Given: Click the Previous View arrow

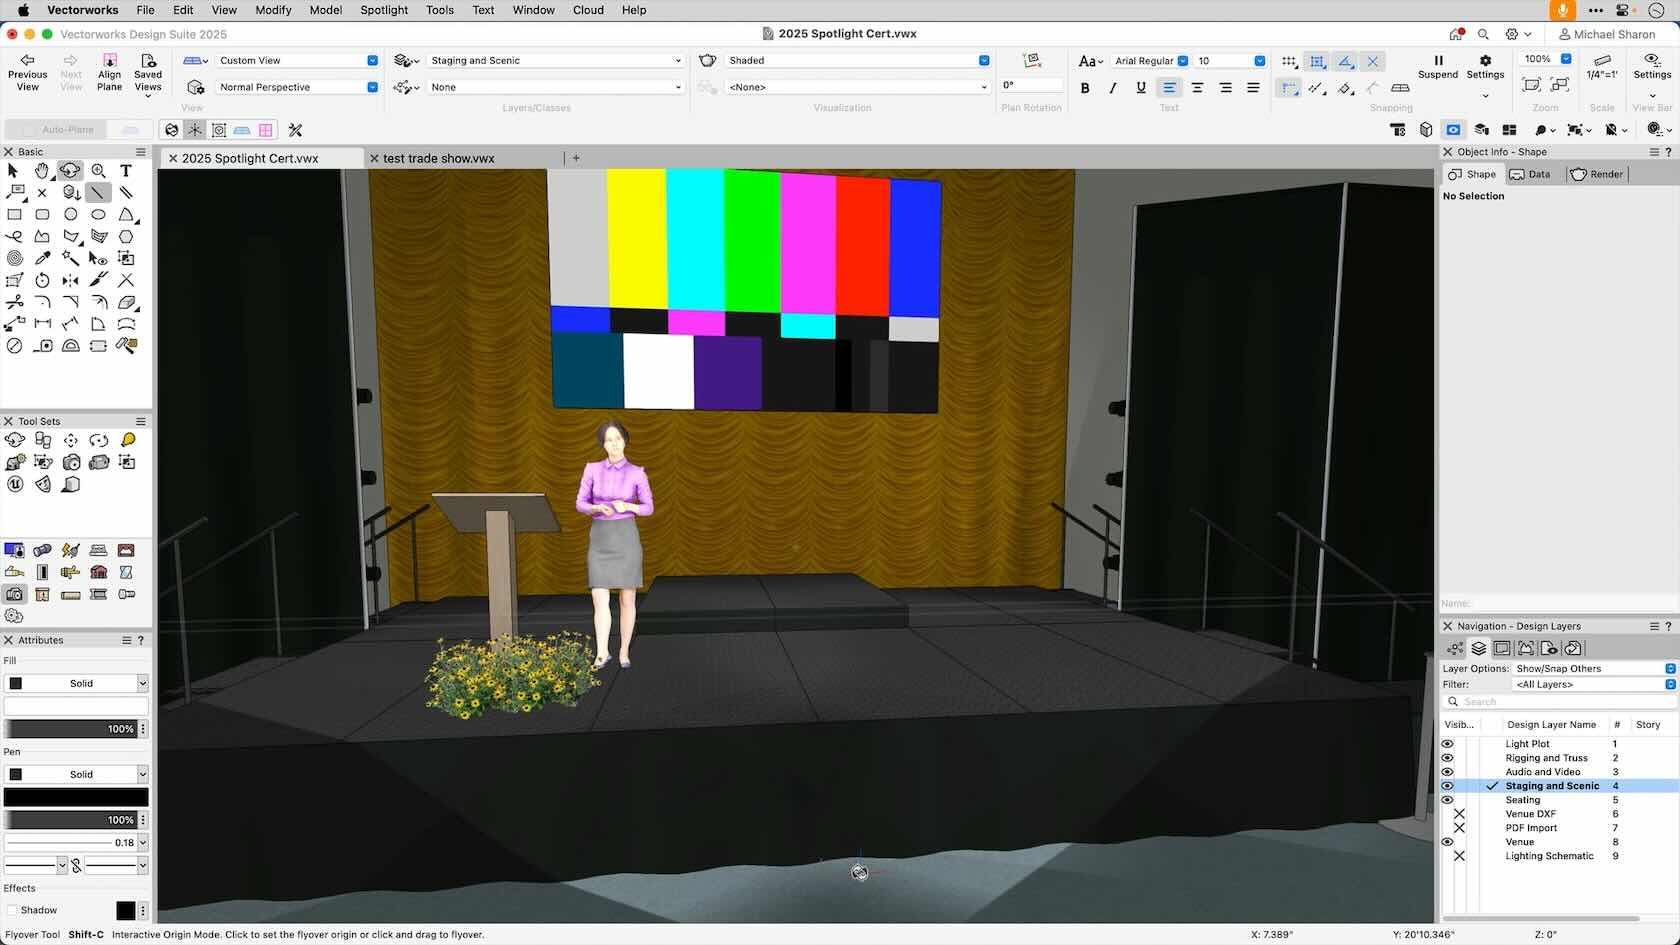Looking at the screenshot, I should [x=27, y=61].
